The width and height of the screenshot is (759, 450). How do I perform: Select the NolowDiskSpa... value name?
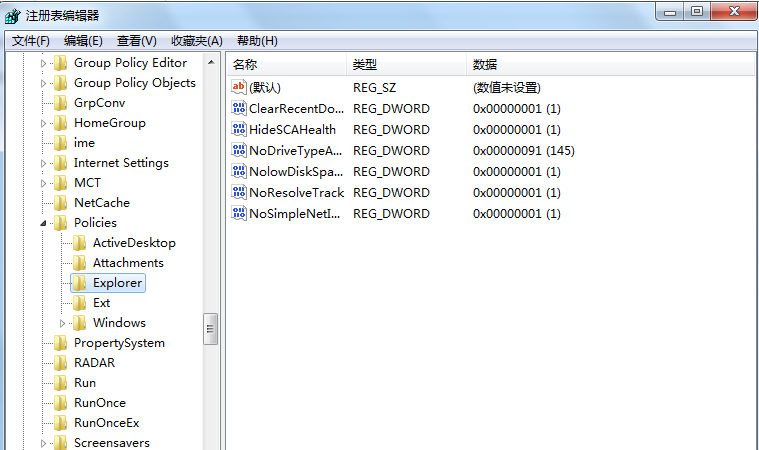click(296, 172)
